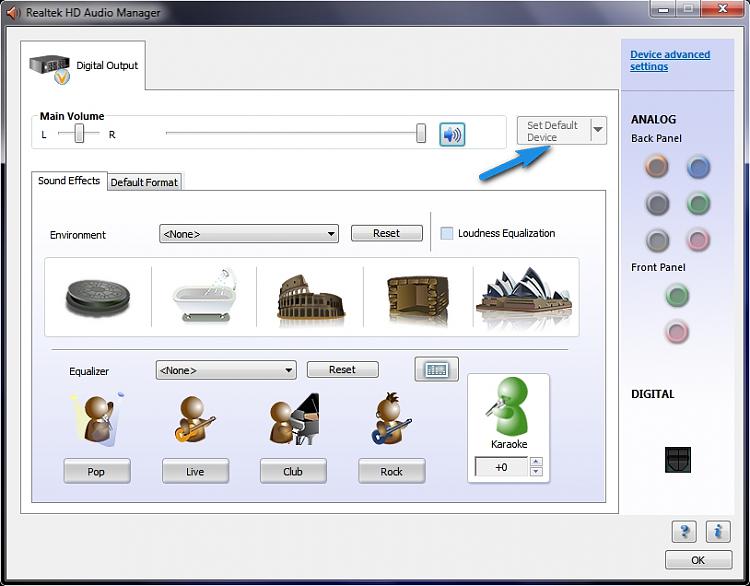Click the Set Default Device button

[553, 131]
